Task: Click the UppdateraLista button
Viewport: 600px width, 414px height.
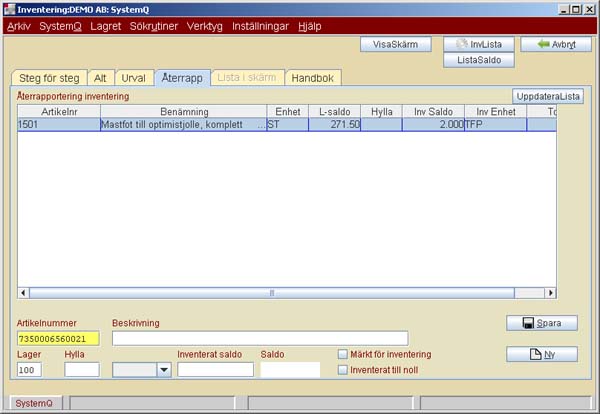Action: [x=547, y=96]
